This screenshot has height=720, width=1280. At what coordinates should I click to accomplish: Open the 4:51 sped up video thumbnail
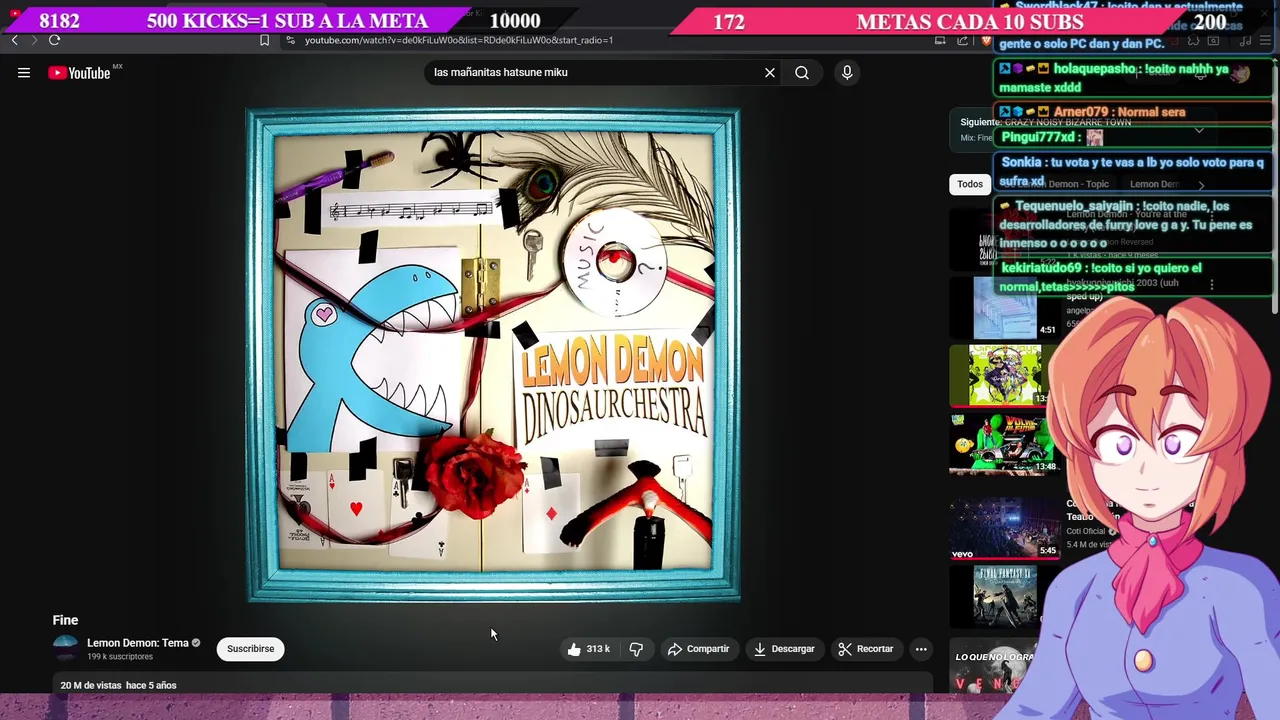(1007, 307)
